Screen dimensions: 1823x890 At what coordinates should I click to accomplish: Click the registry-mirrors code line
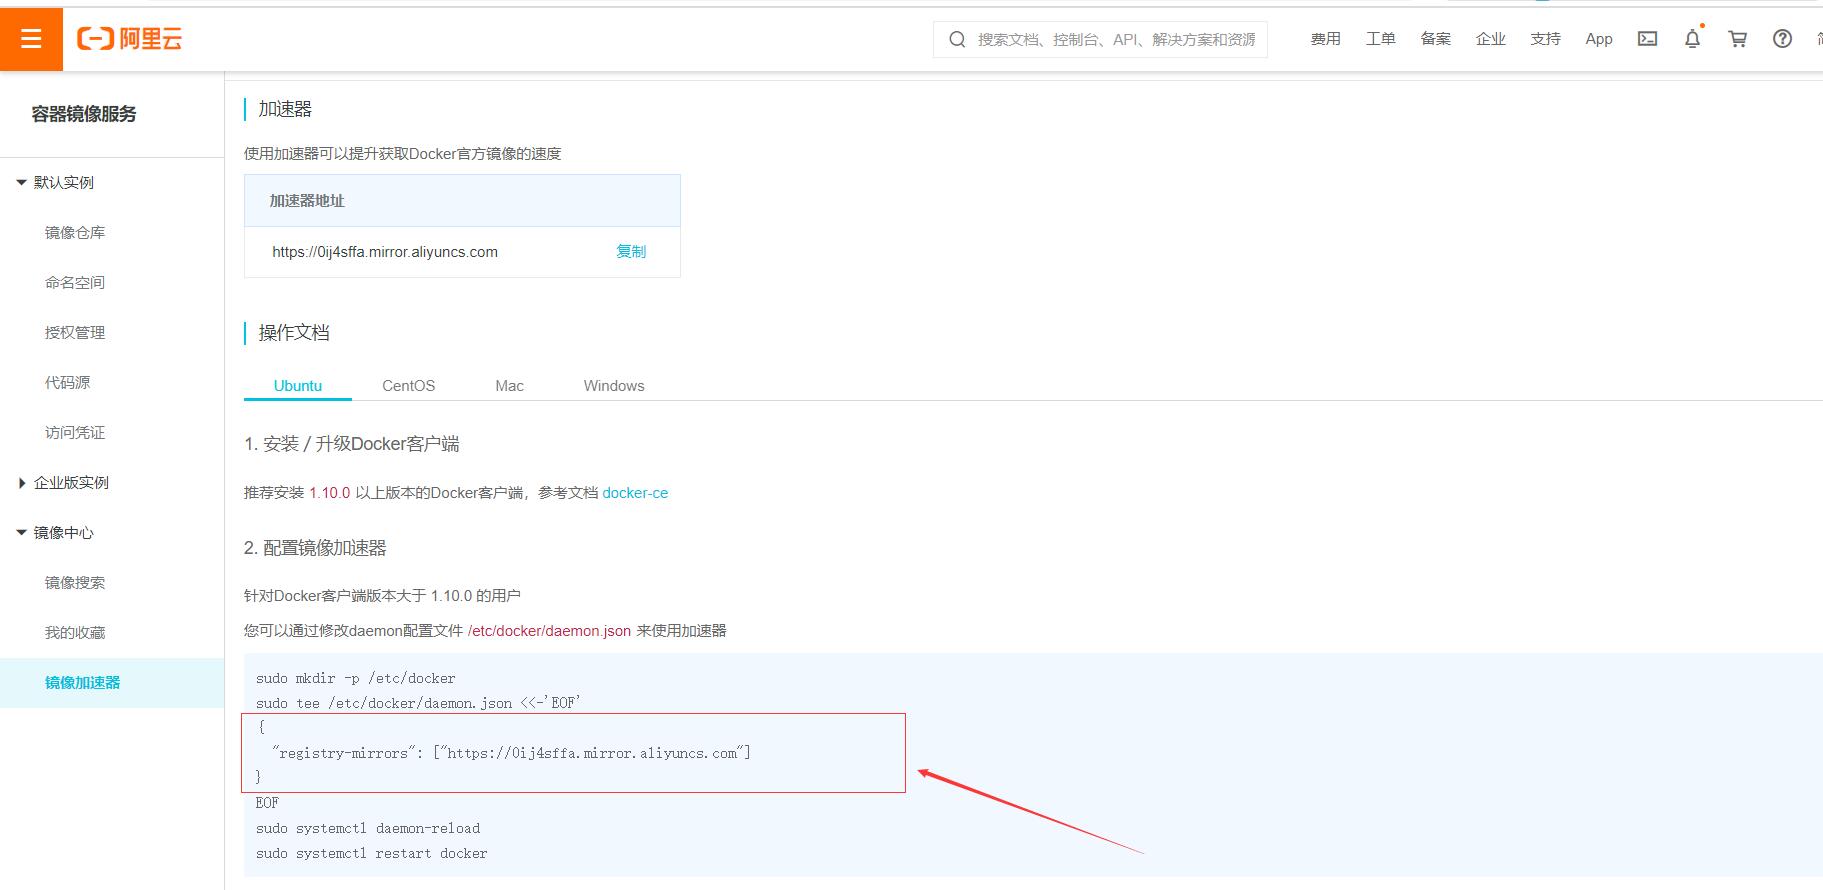click(511, 753)
